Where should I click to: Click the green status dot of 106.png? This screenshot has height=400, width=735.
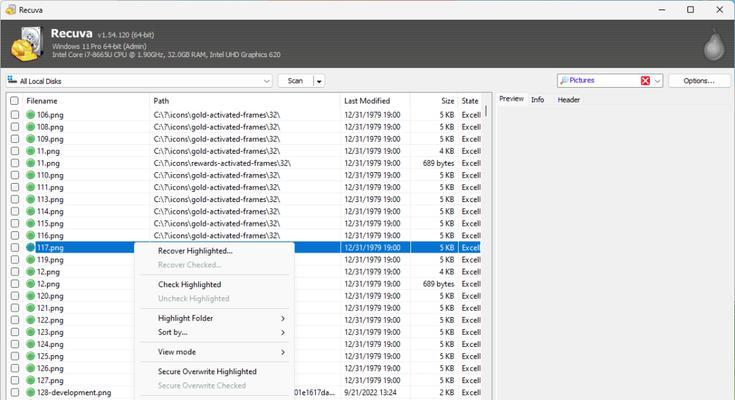(30, 114)
